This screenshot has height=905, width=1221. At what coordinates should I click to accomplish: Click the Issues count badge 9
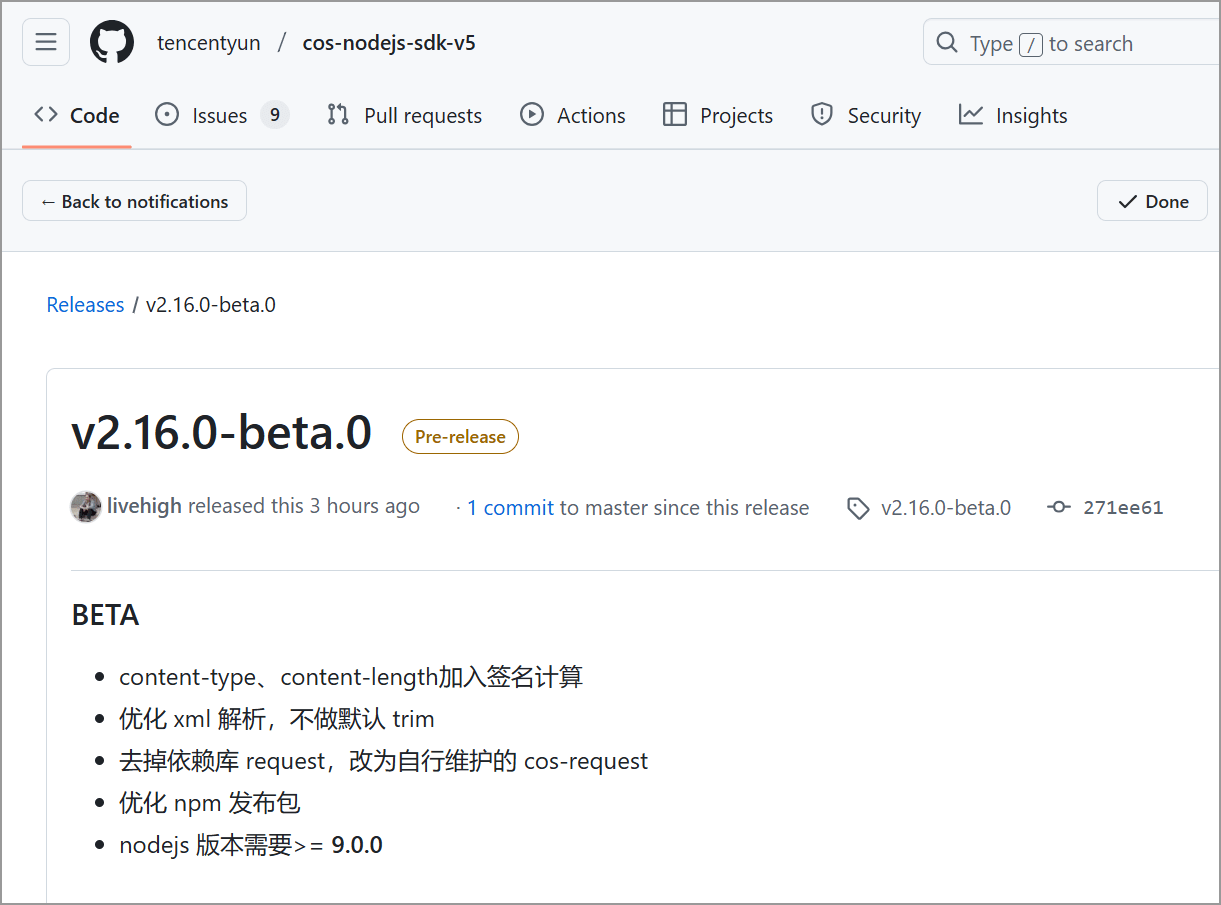274,116
